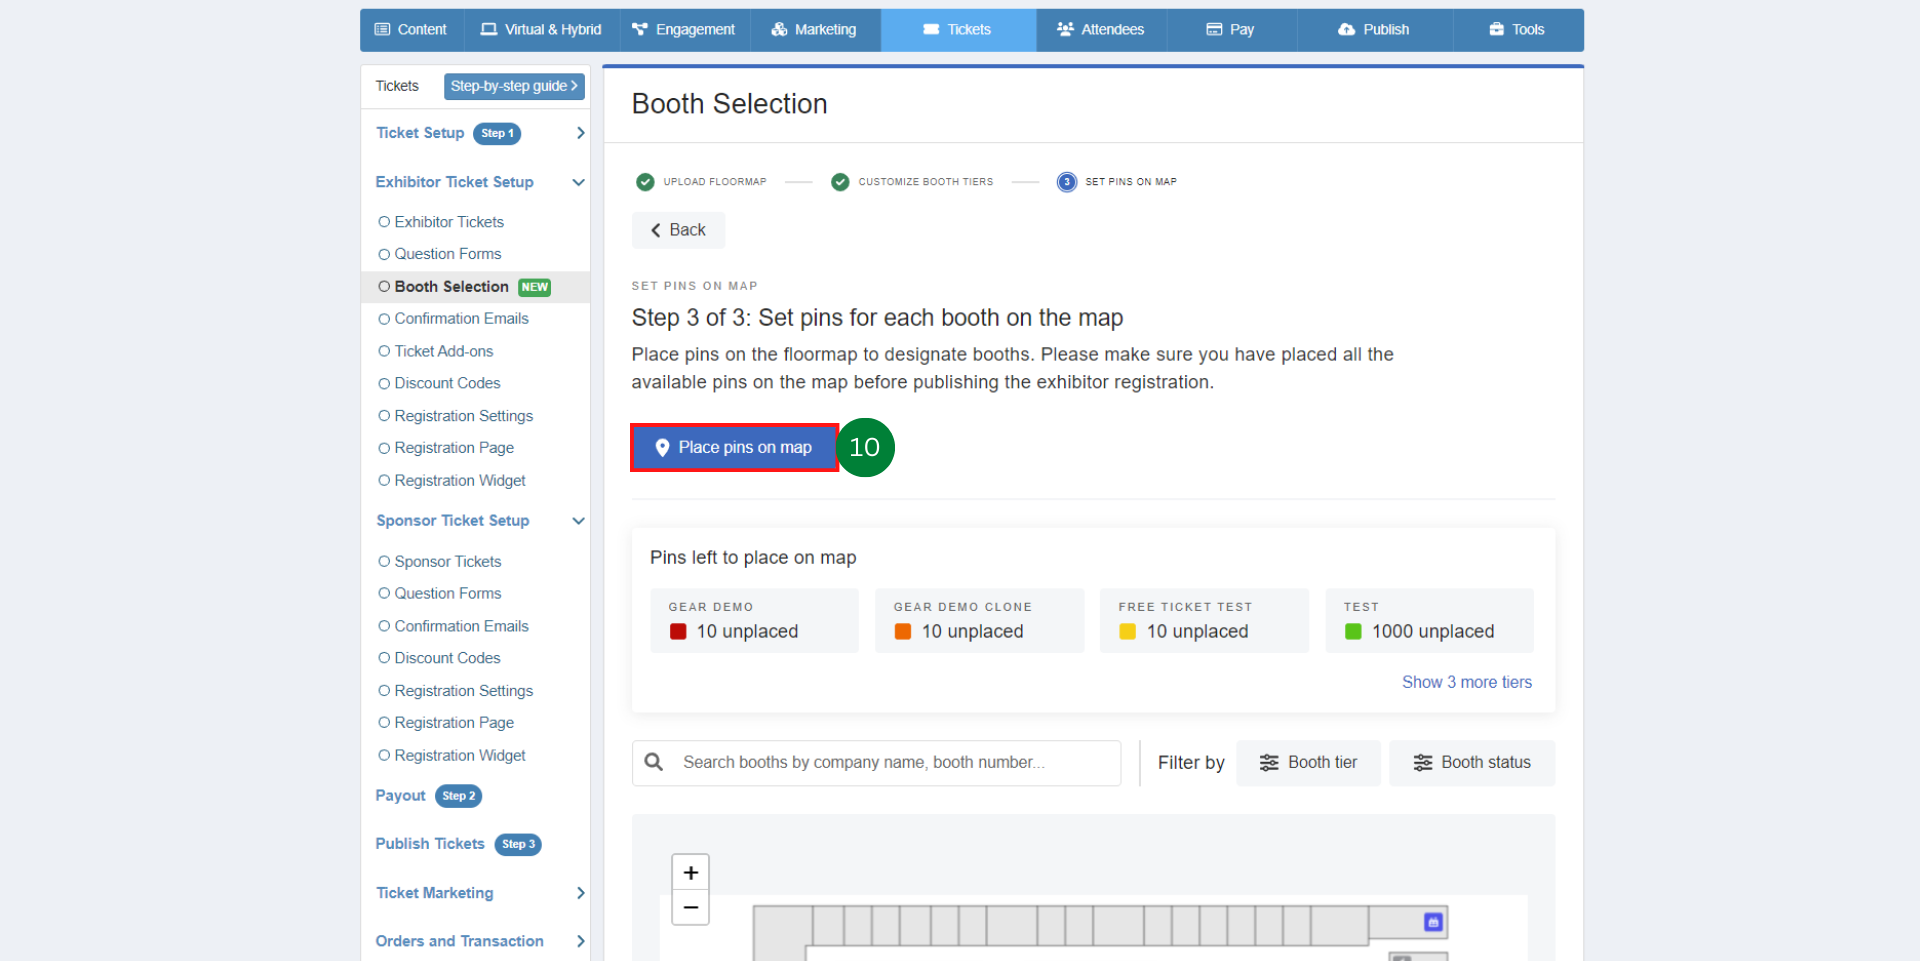The height and width of the screenshot is (961, 1920).
Task: Click the green check beside Upload Floormap
Action: pos(645,182)
